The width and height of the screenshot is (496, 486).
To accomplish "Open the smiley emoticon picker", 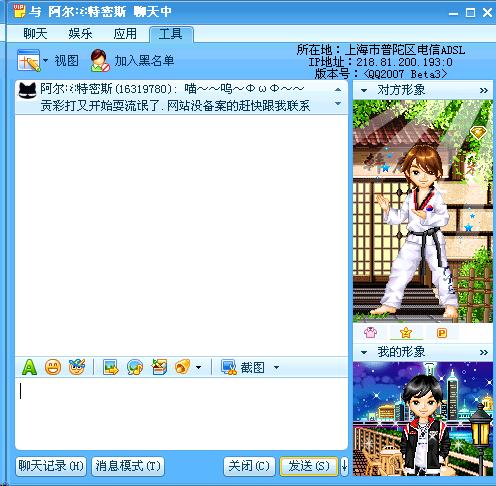I will click(53, 367).
